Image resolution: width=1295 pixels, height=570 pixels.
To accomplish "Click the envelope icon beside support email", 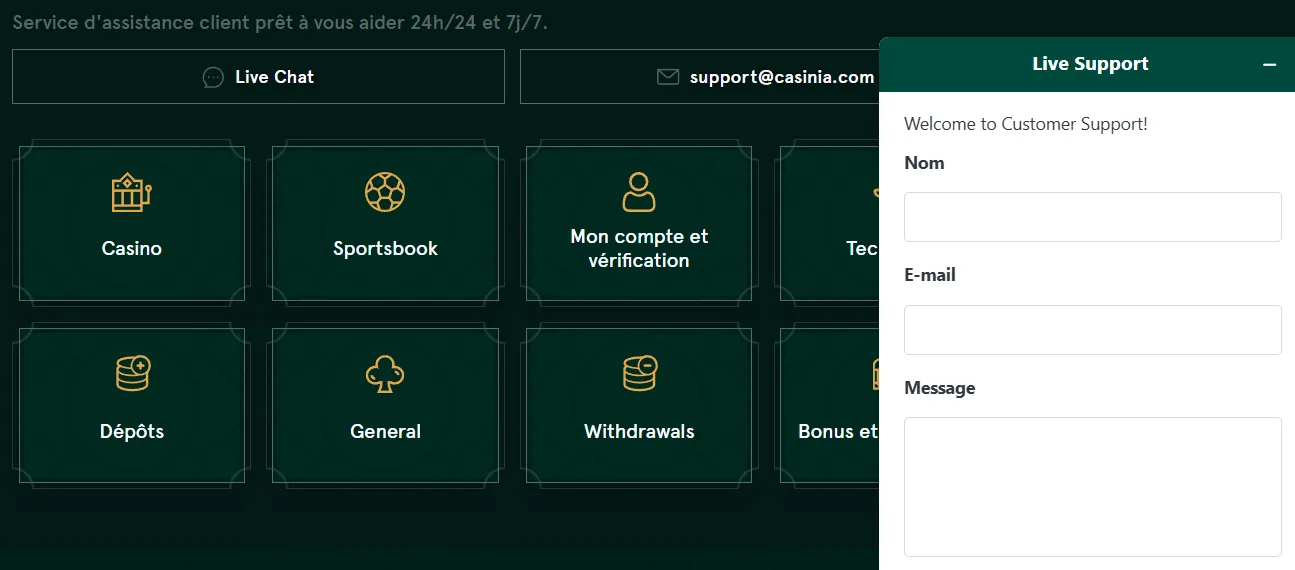I will [x=667, y=77].
